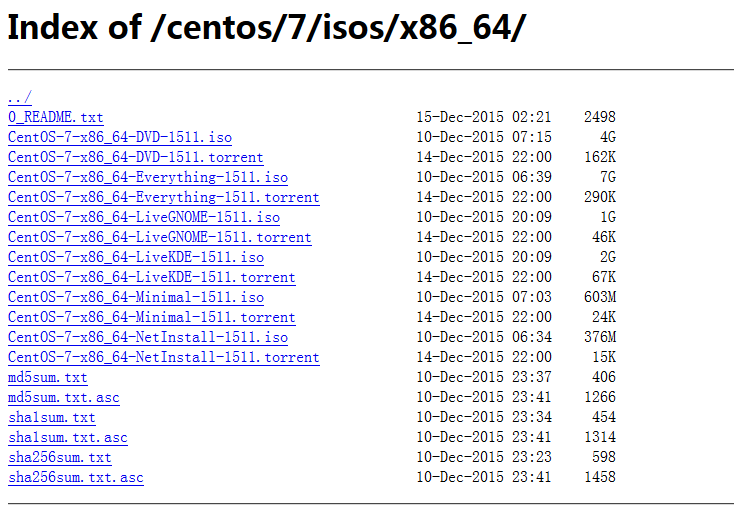Open the parent directory ../ link
The image size is (734, 514).
20,97
